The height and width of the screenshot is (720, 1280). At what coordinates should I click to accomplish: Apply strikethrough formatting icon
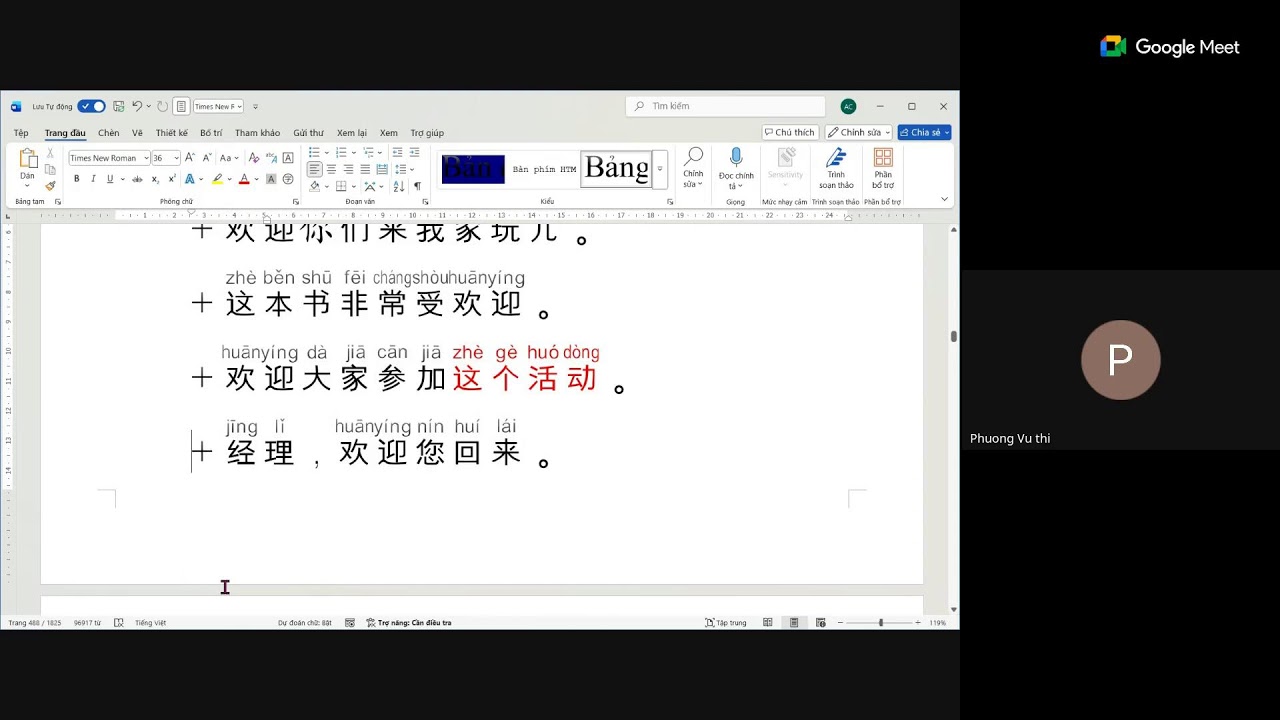138,179
